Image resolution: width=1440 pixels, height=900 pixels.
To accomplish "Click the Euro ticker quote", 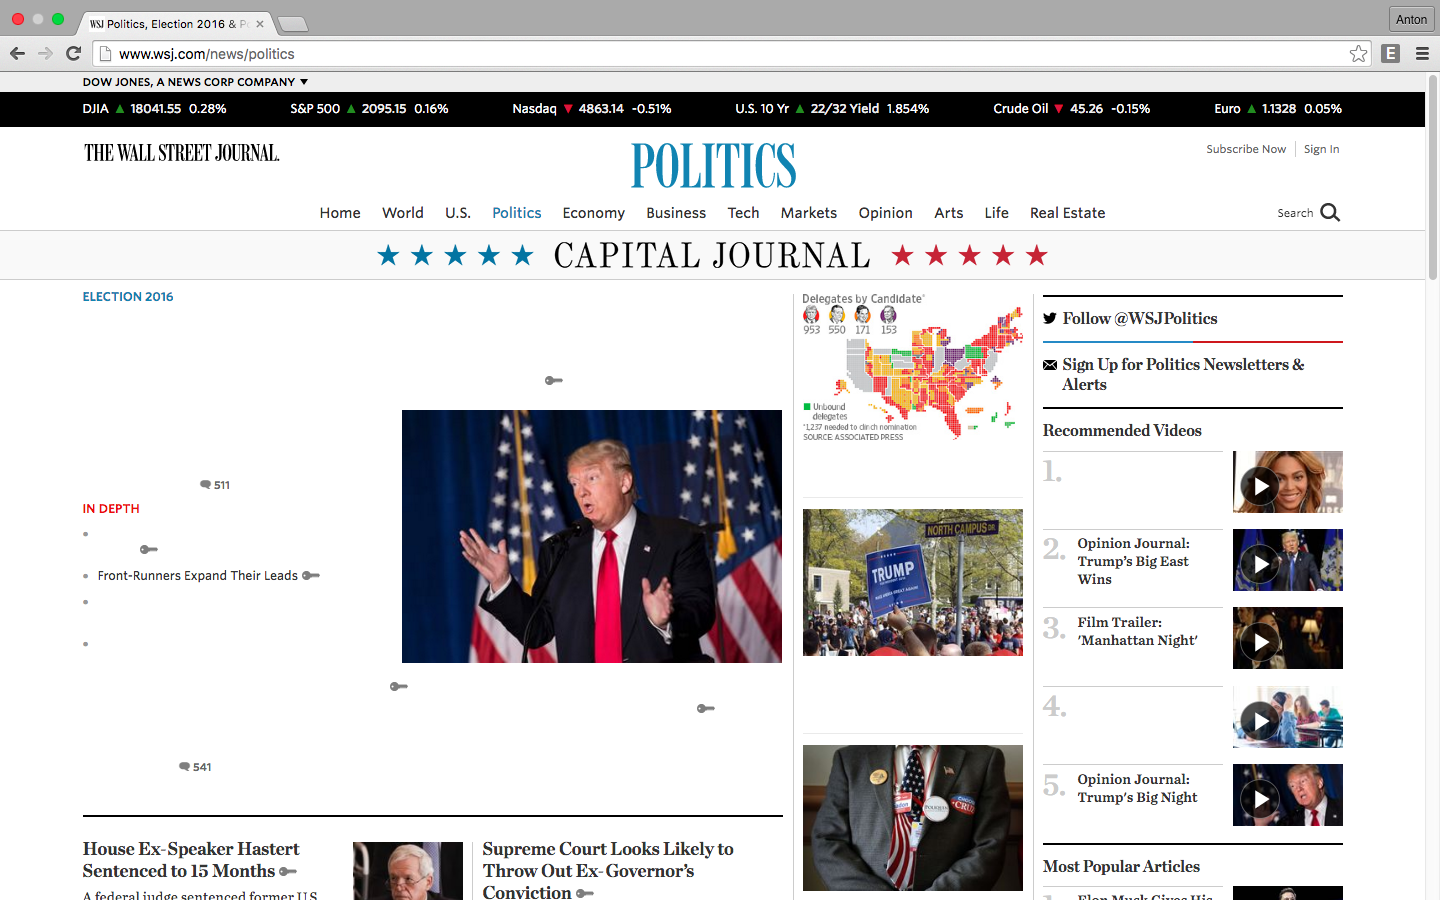I will point(1278,109).
